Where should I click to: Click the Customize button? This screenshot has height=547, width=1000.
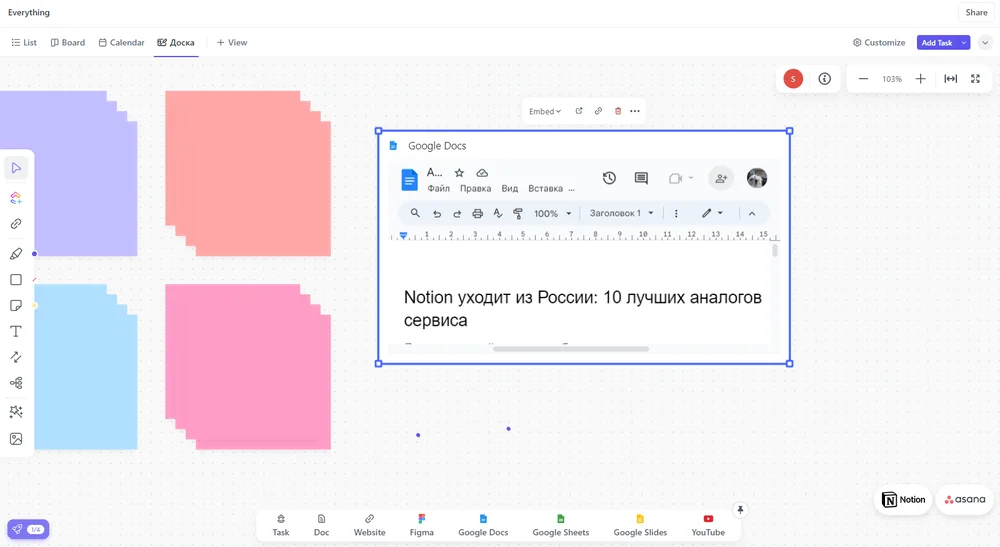[879, 43]
